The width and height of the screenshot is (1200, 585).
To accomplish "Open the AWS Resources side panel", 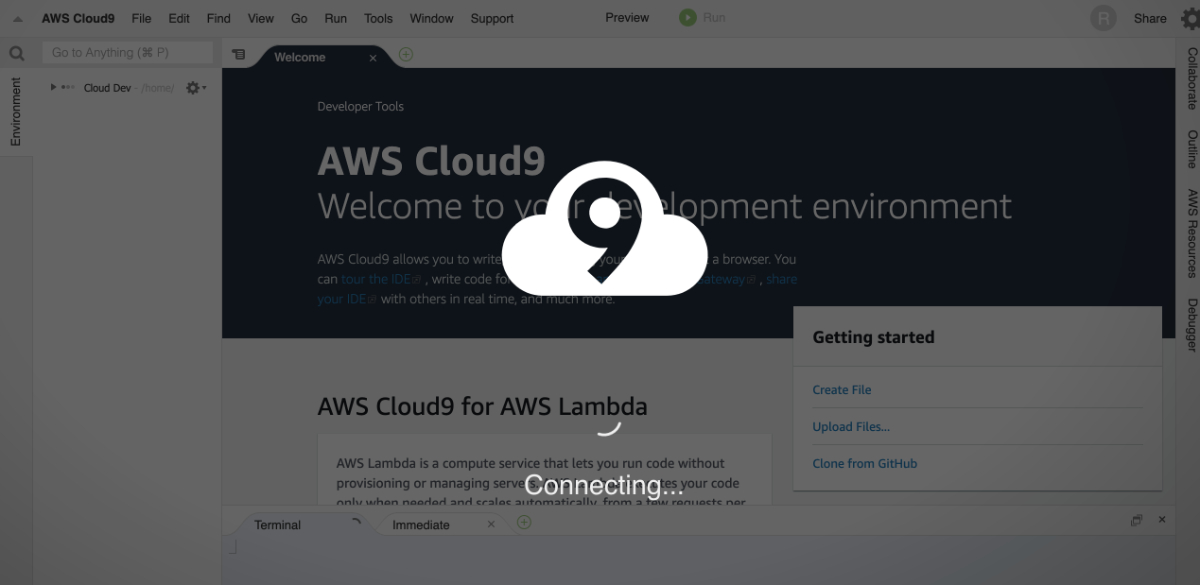I will (x=1191, y=233).
